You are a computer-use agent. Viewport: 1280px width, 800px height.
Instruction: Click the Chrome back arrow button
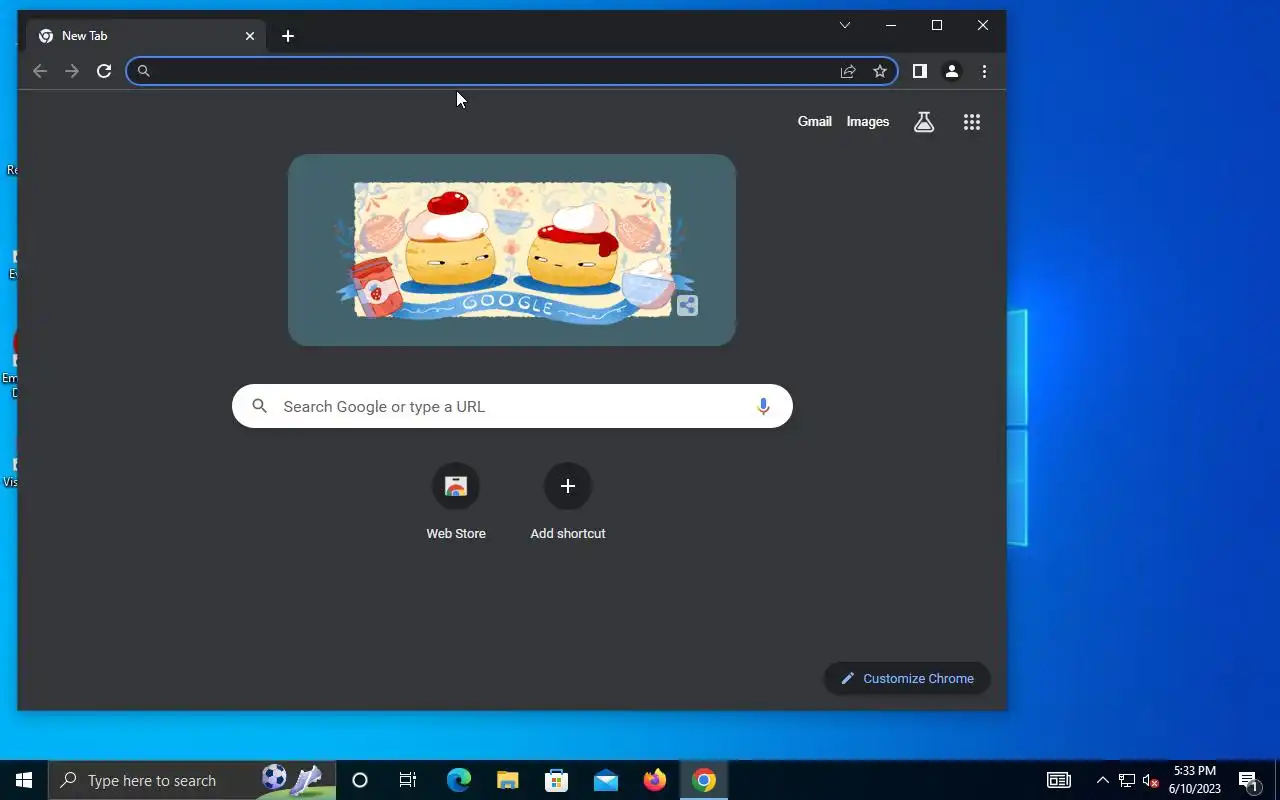pyautogui.click(x=40, y=71)
